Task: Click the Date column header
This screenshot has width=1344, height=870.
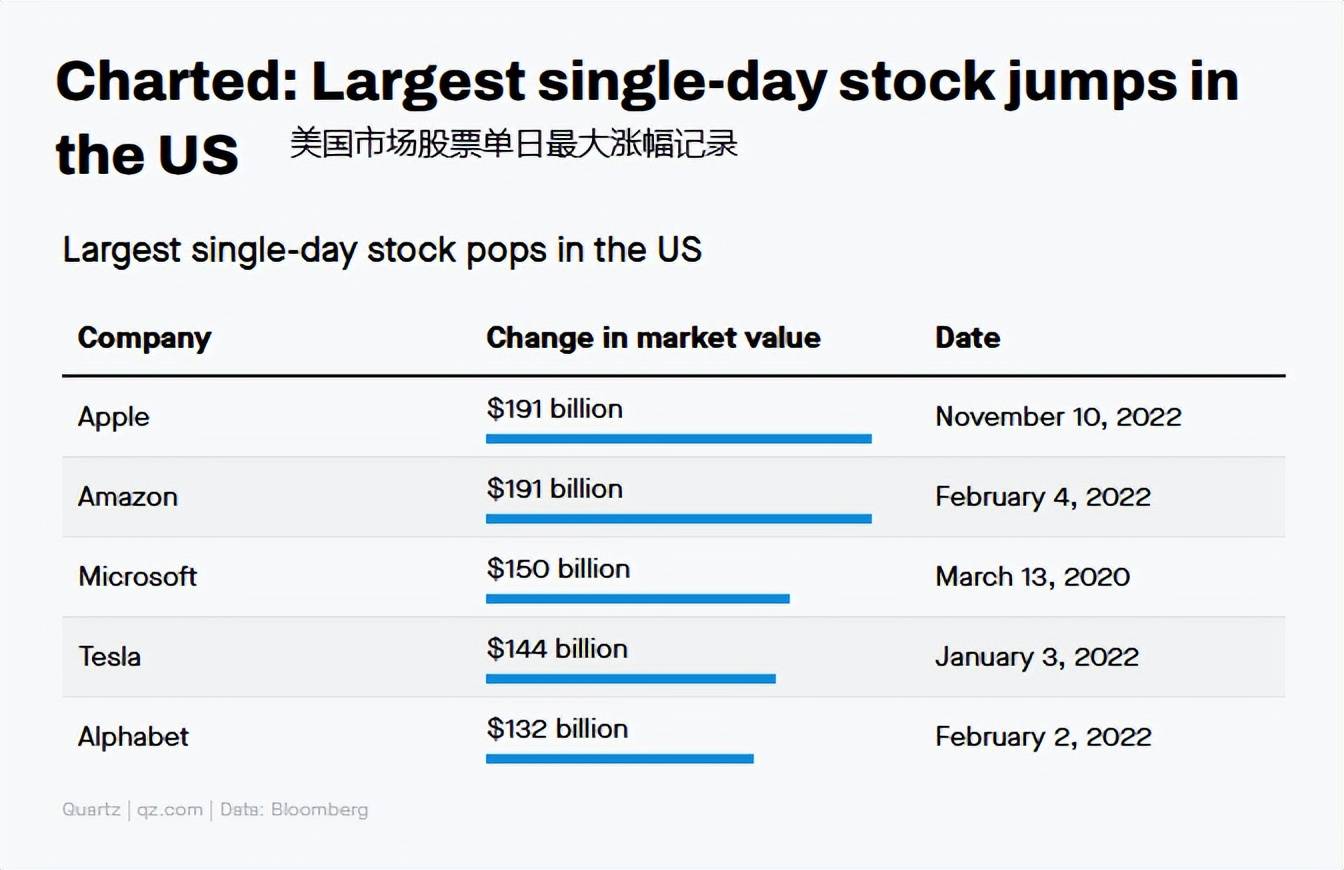Action: tap(967, 338)
